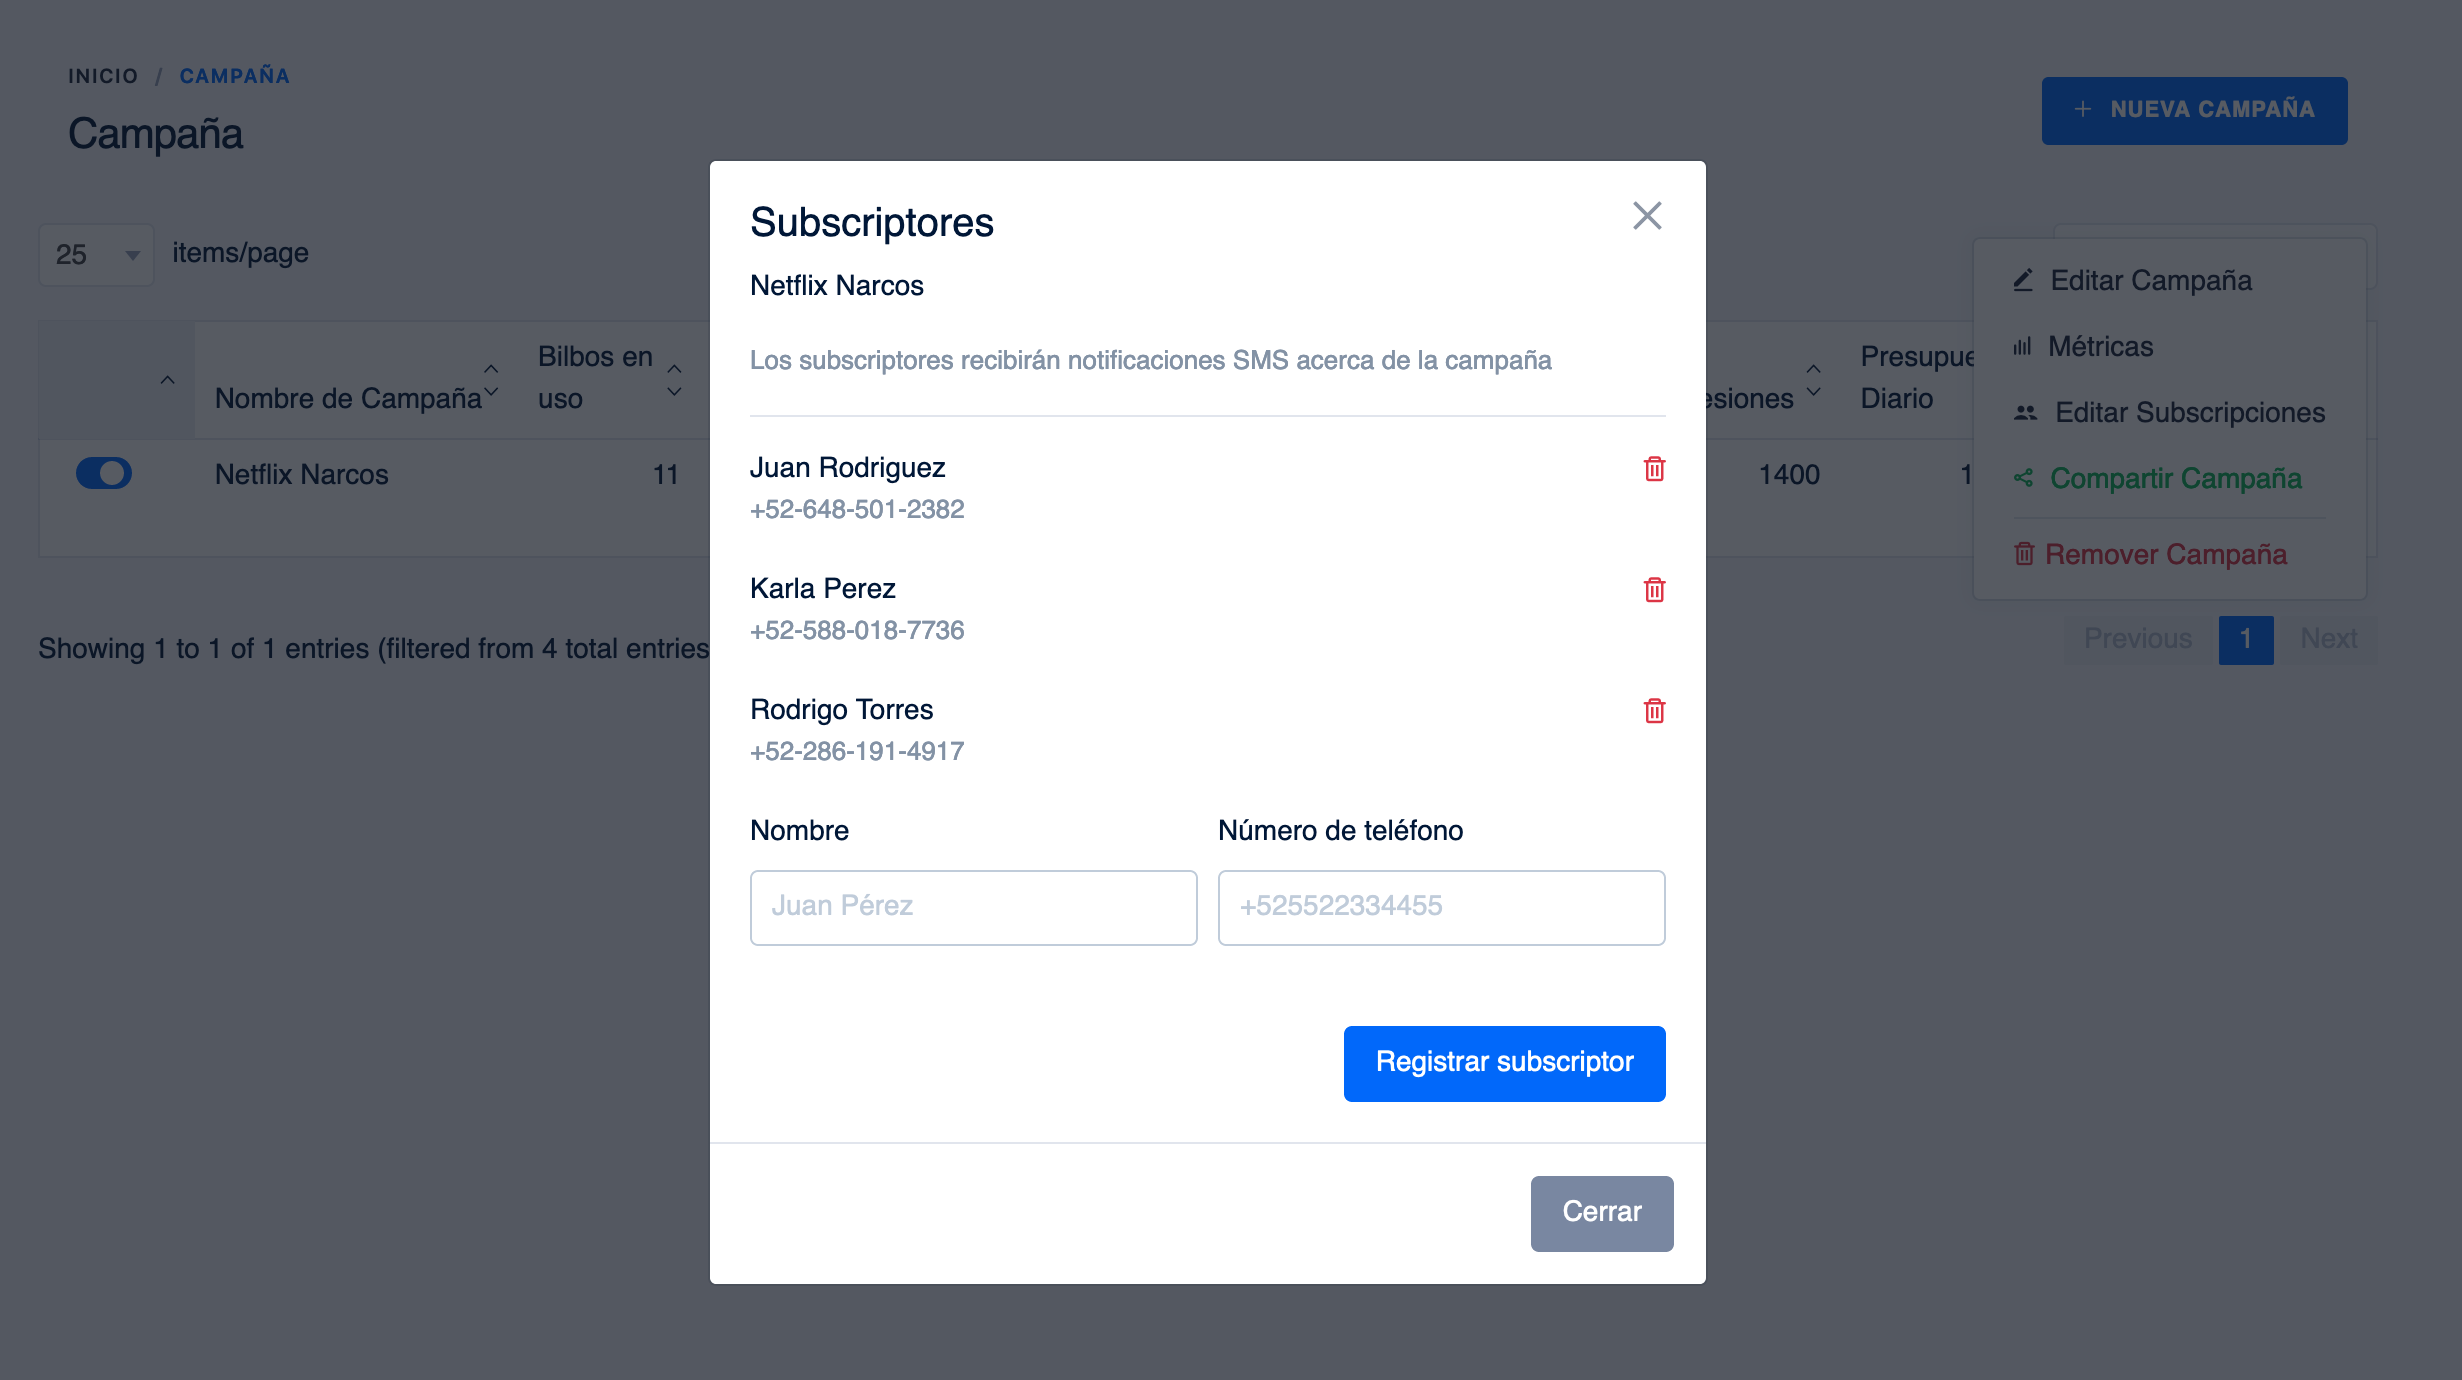This screenshot has height=1380, width=2462.
Task: Focus the Nombre input field
Action: (x=973, y=907)
